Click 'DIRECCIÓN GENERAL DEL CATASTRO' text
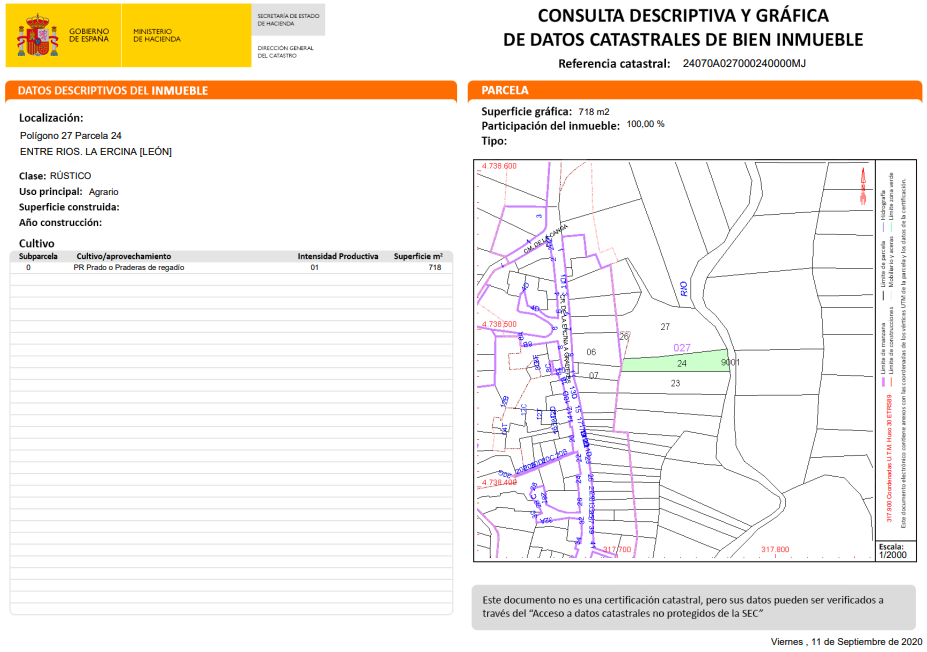 tap(286, 52)
